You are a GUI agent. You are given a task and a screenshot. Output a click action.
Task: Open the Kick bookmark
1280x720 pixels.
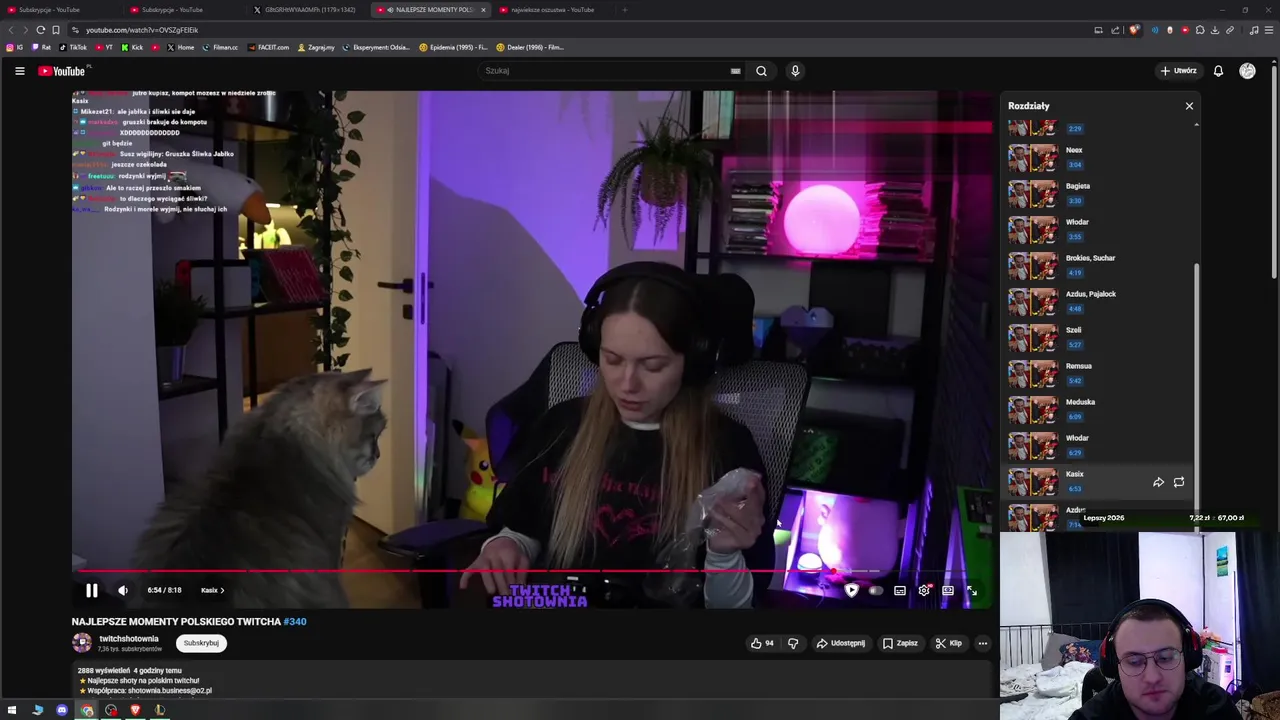click(x=132, y=47)
